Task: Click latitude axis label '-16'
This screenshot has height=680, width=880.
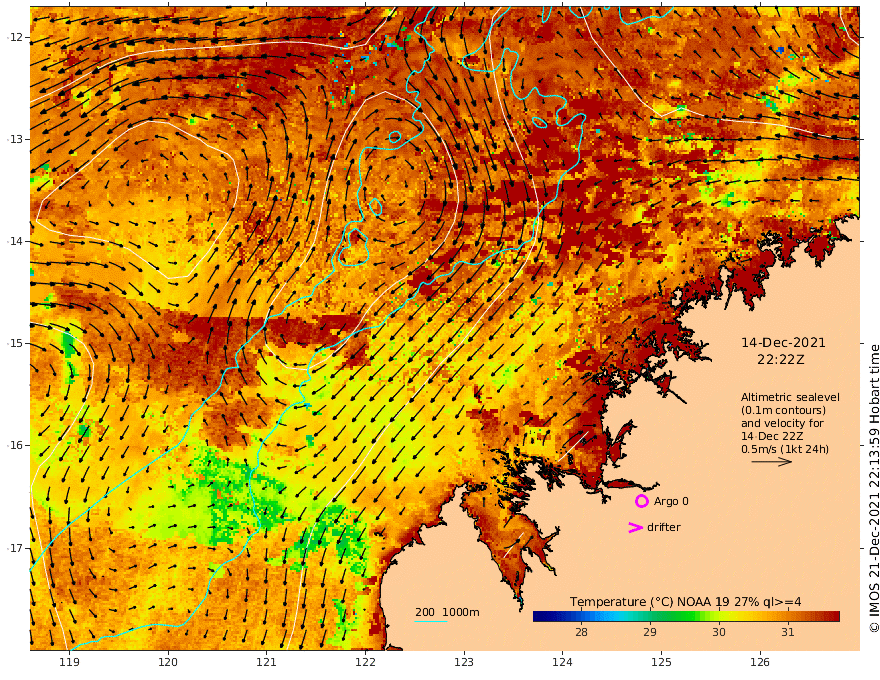Action: click(15, 445)
